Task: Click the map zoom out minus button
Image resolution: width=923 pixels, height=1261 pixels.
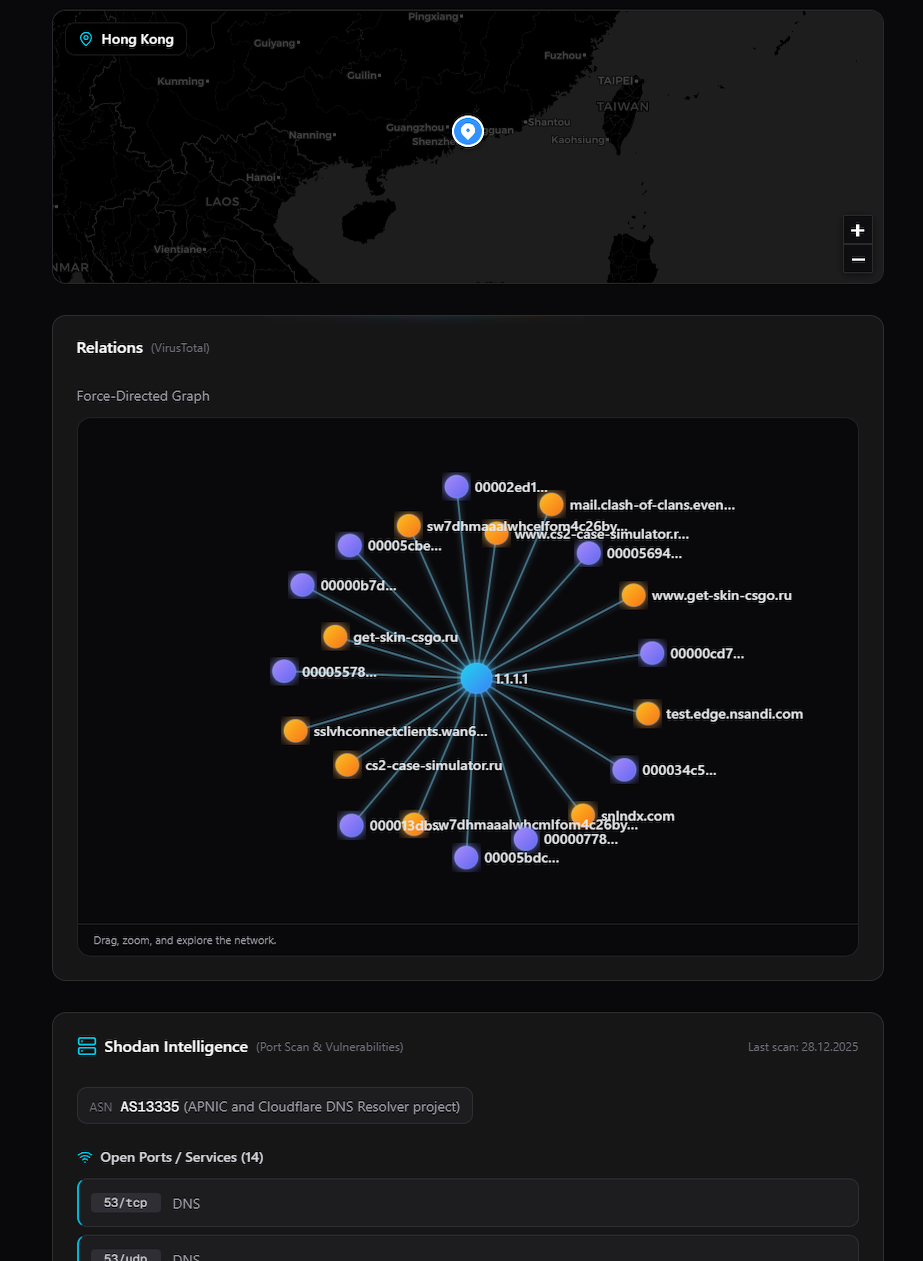Action: pos(857,260)
